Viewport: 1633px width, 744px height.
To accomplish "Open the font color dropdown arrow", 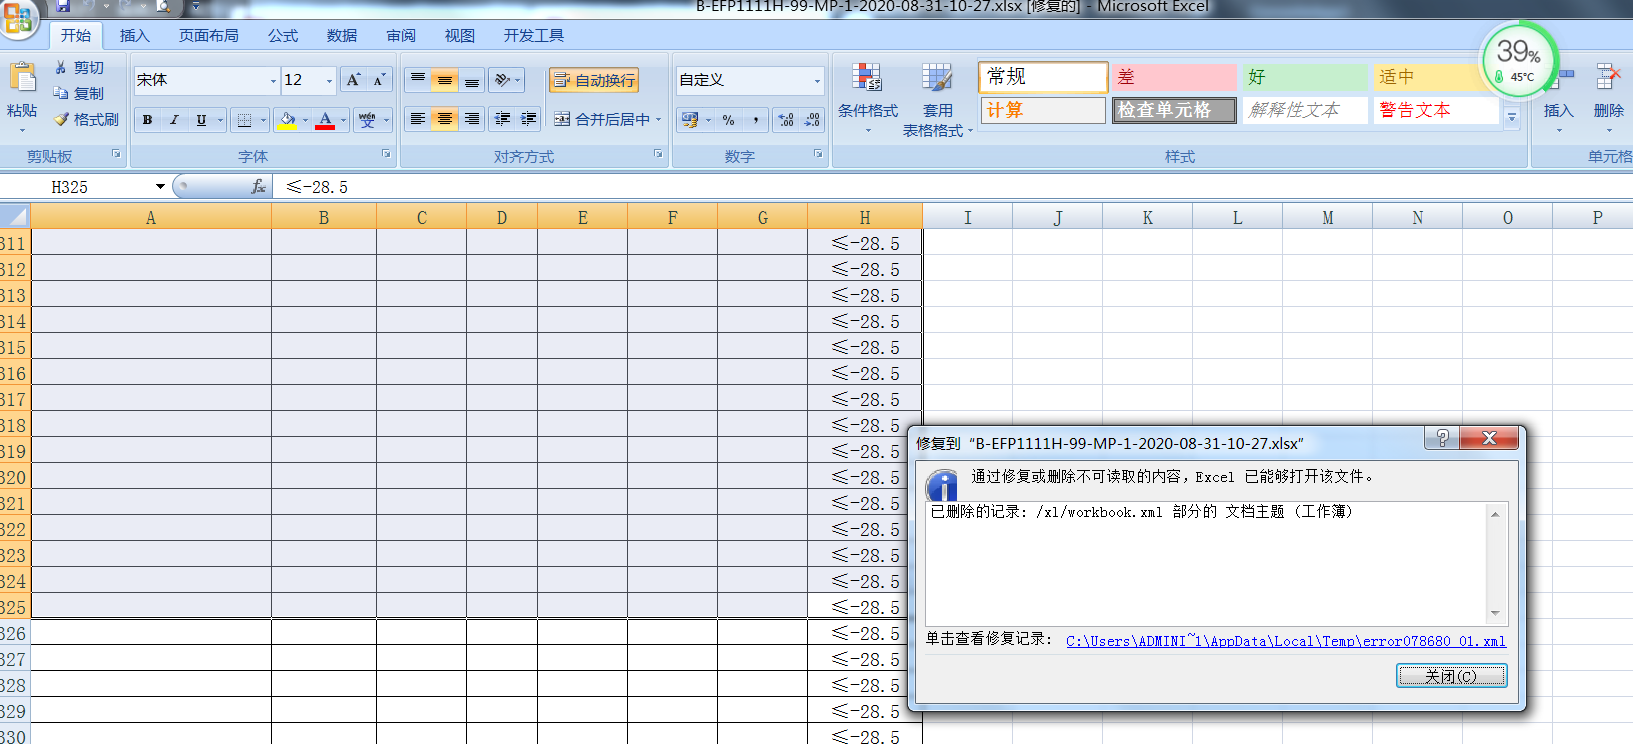I will (x=343, y=120).
